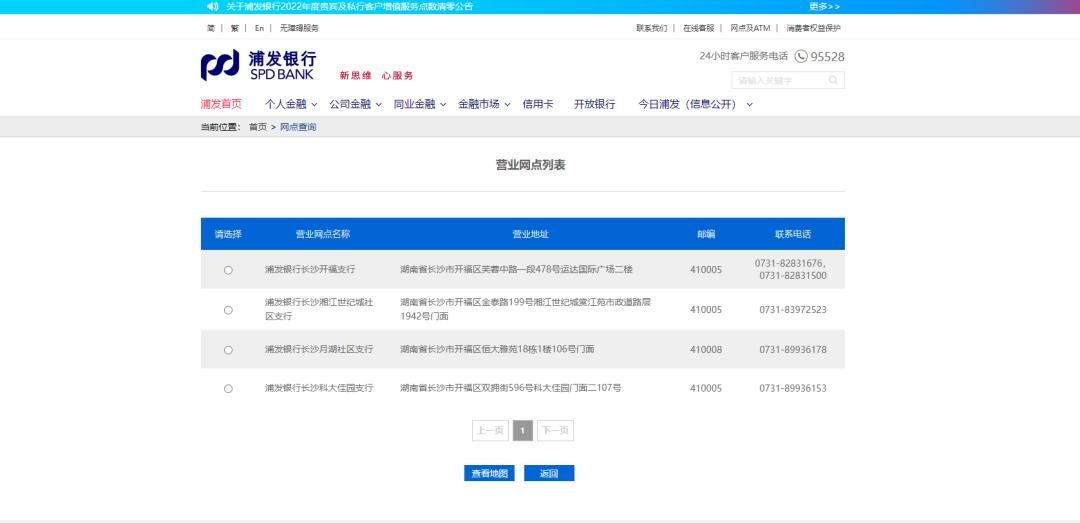Expand the 个人金融 menu arrow
Image resolution: width=1080 pixels, height=523 pixels.
pyautogui.click(x=314, y=105)
